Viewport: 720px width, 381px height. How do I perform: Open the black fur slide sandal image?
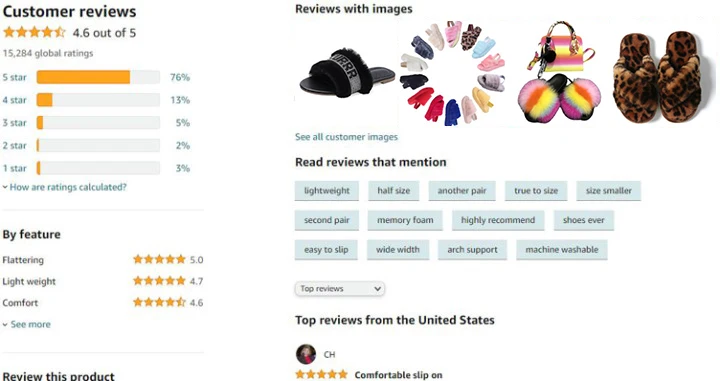tap(347, 73)
